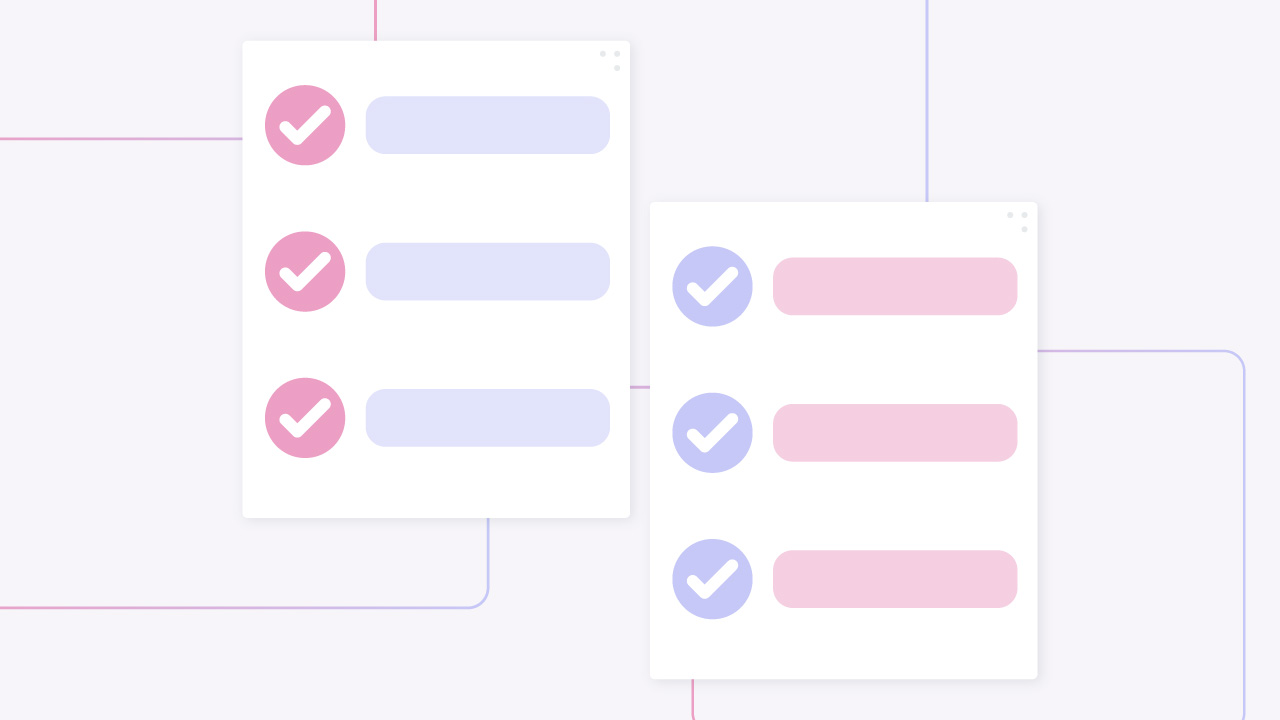
Task: Select the top pink bar in right card
Action: [895, 286]
